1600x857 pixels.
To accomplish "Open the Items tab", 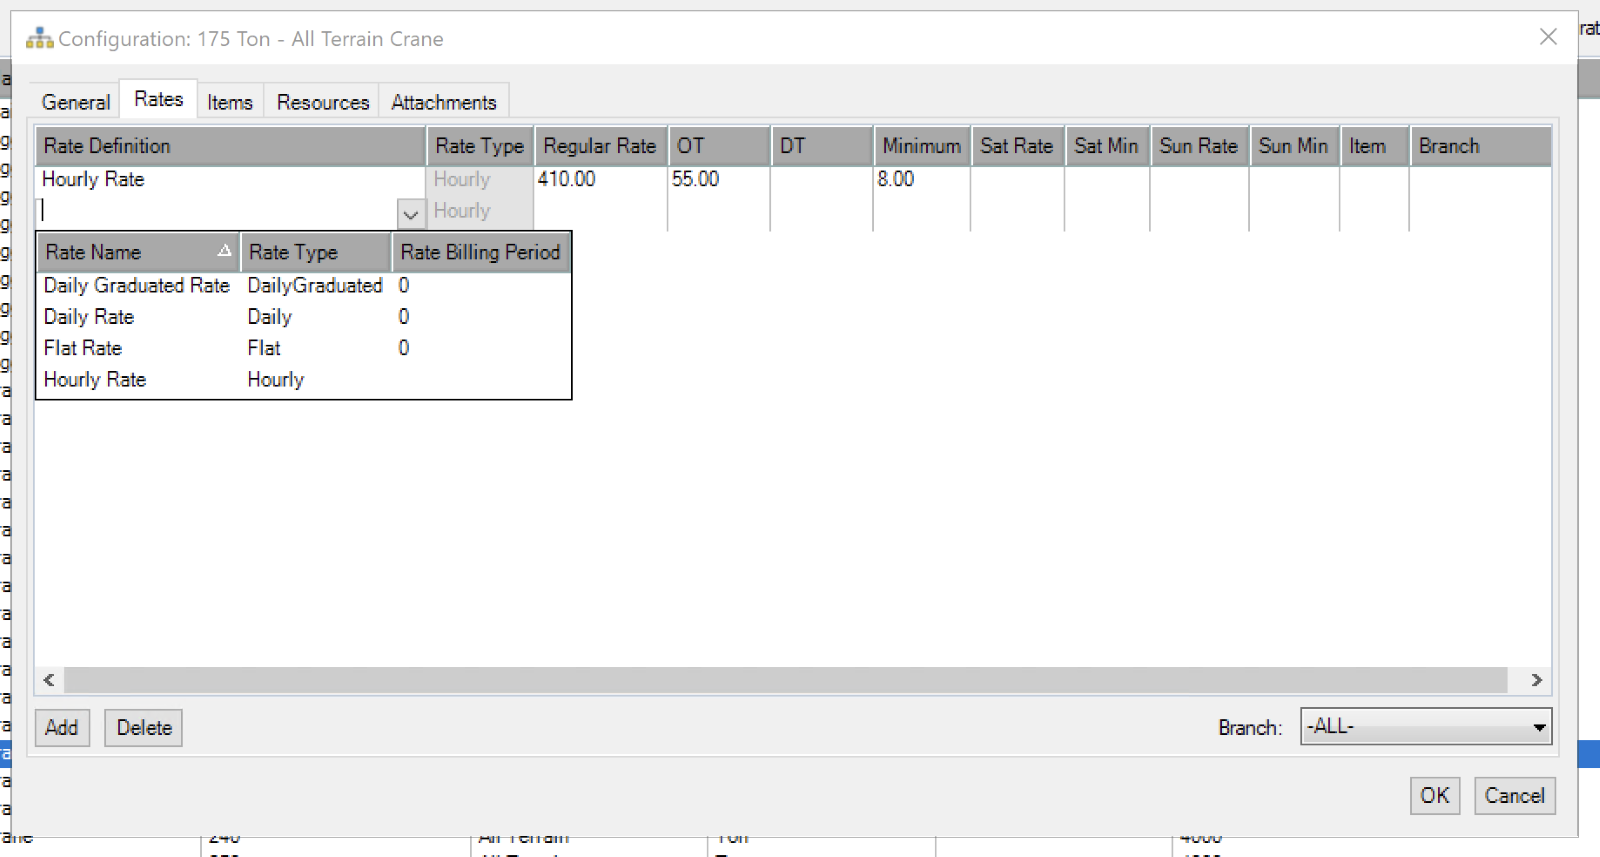I will point(230,102).
